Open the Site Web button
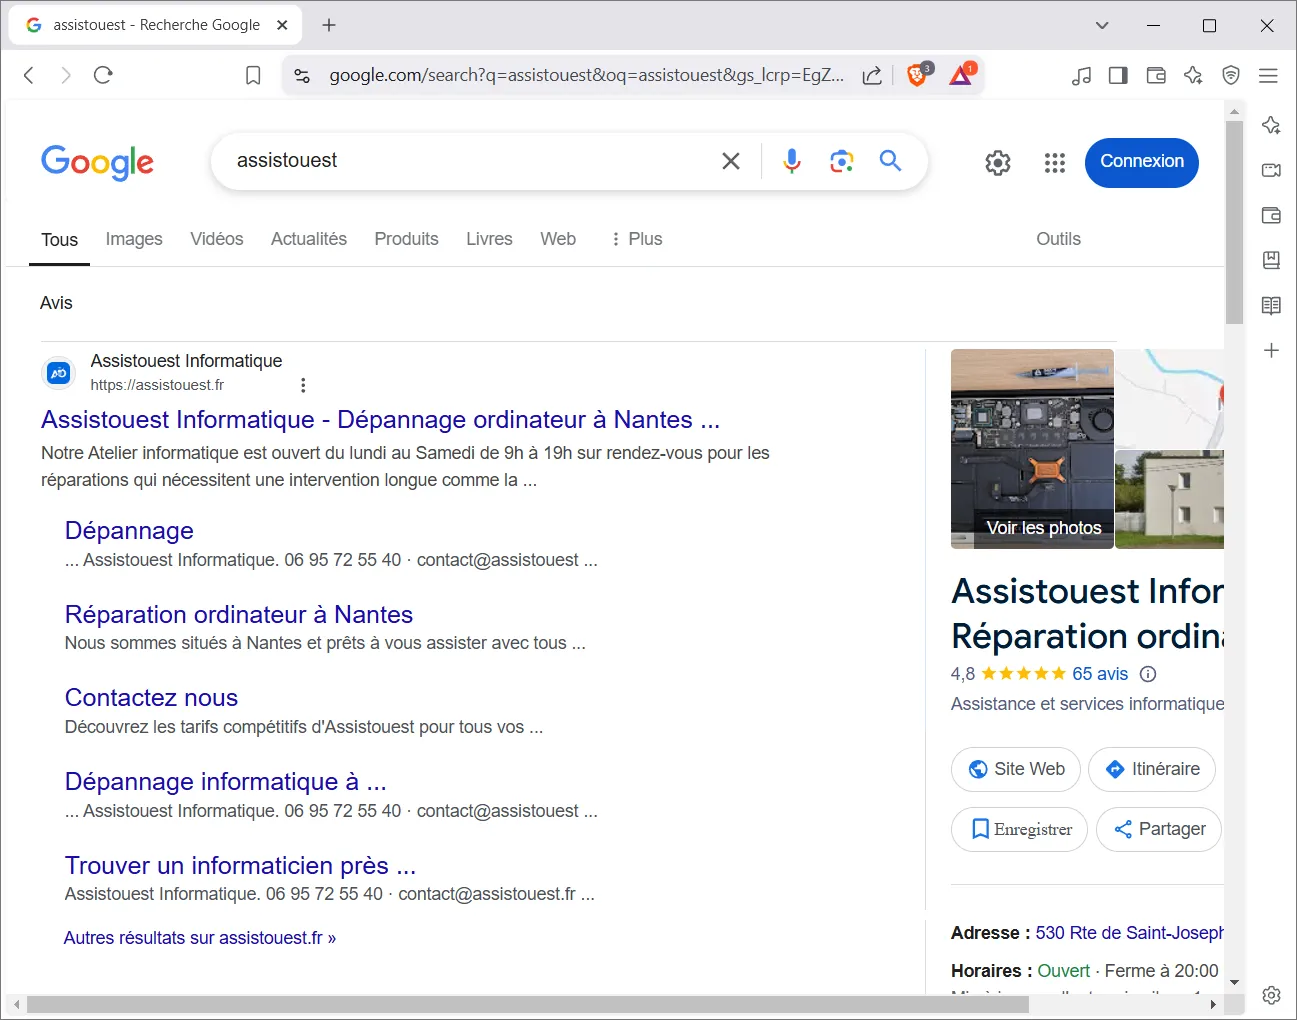 click(1016, 769)
